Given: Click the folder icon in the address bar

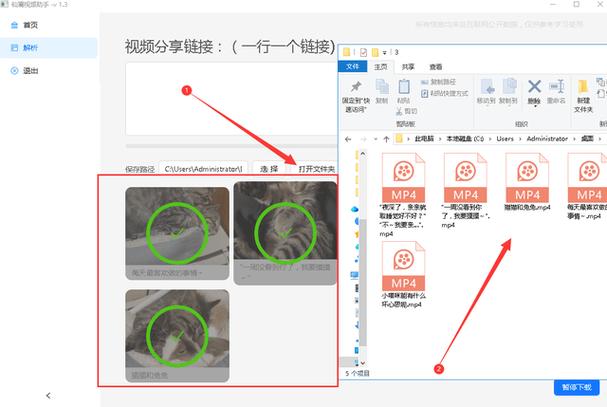Looking at the screenshot, I should pyautogui.click(x=399, y=139).
